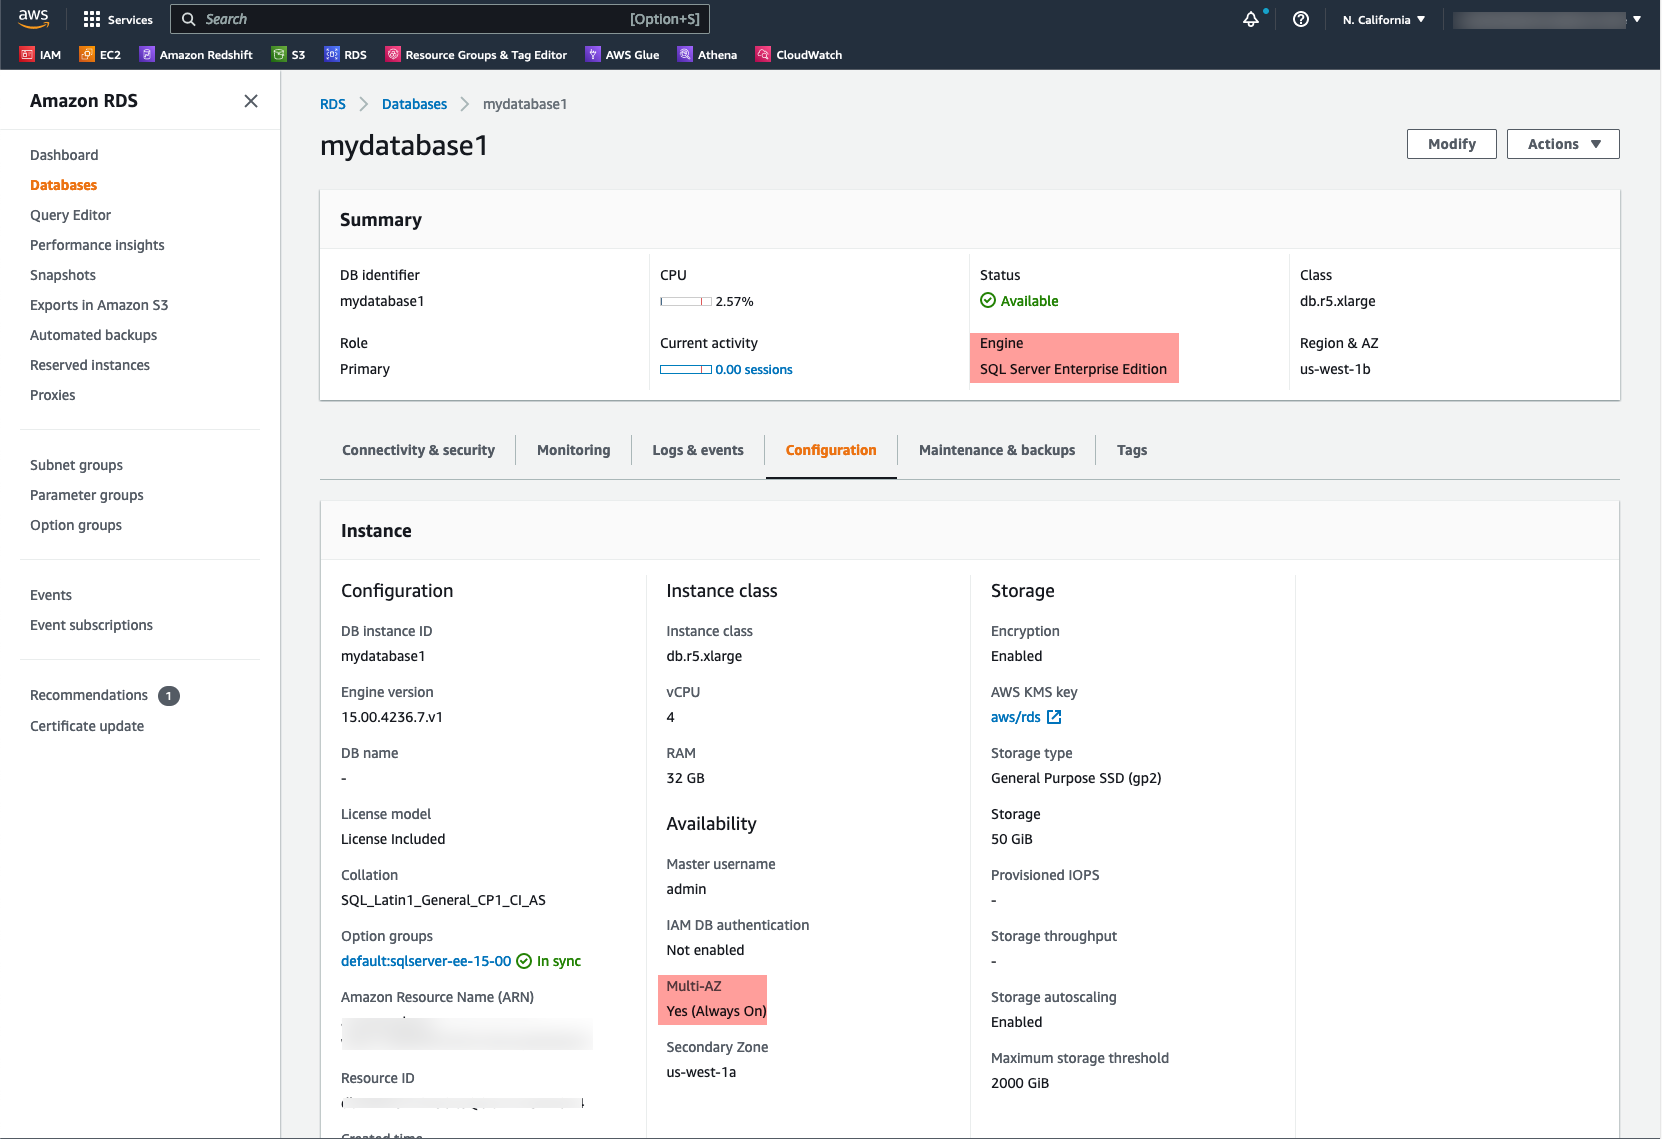
Task: Open Event subscriptions in sidebar
Action: tap(91, 625)
